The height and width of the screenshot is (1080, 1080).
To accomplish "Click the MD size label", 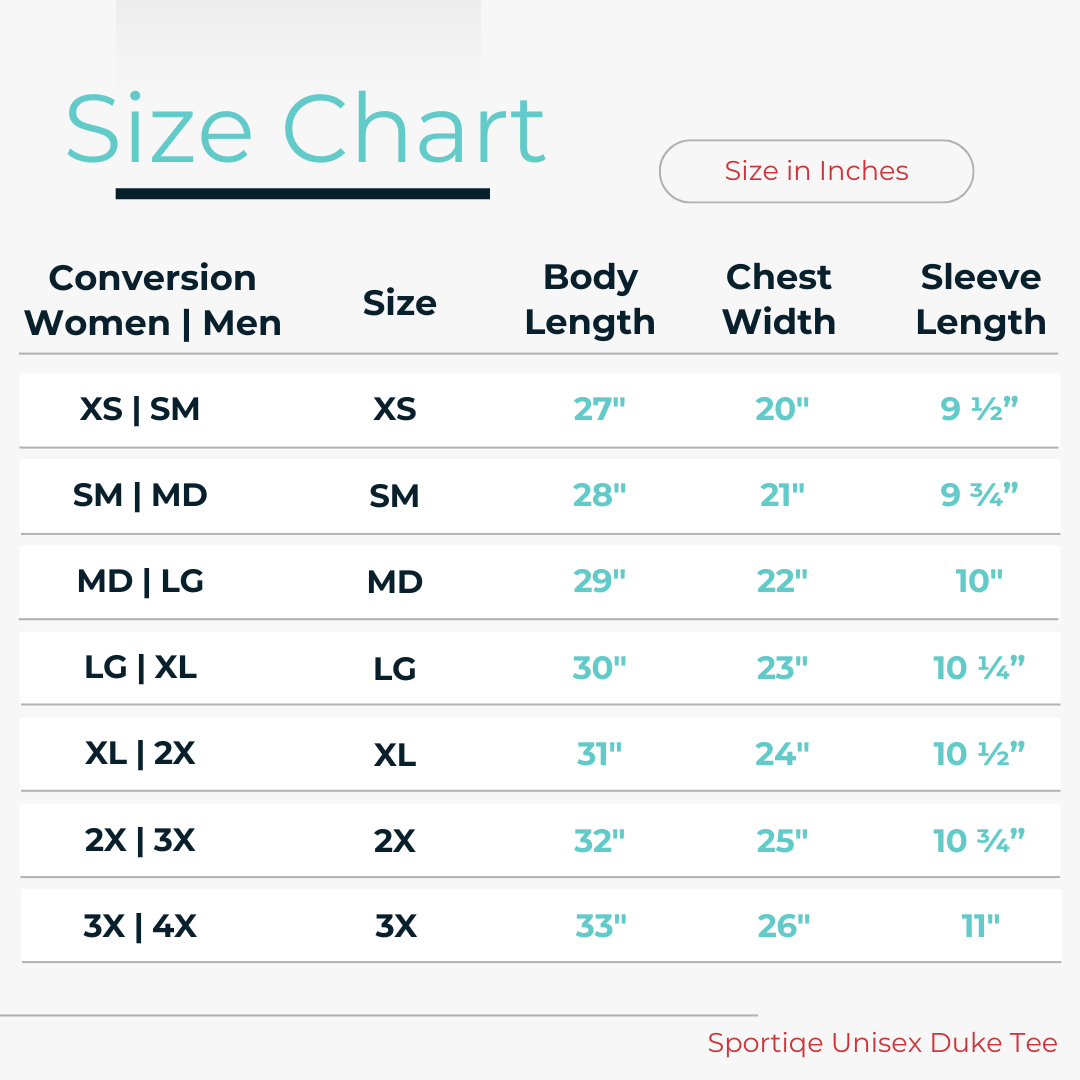I will [395, 582].
